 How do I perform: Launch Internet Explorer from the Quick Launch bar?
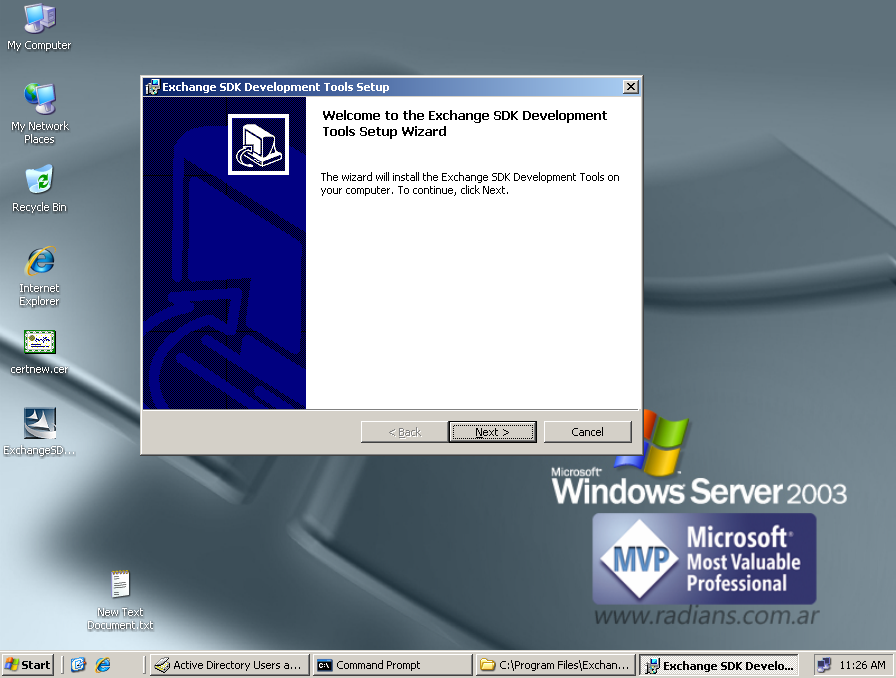103,665
